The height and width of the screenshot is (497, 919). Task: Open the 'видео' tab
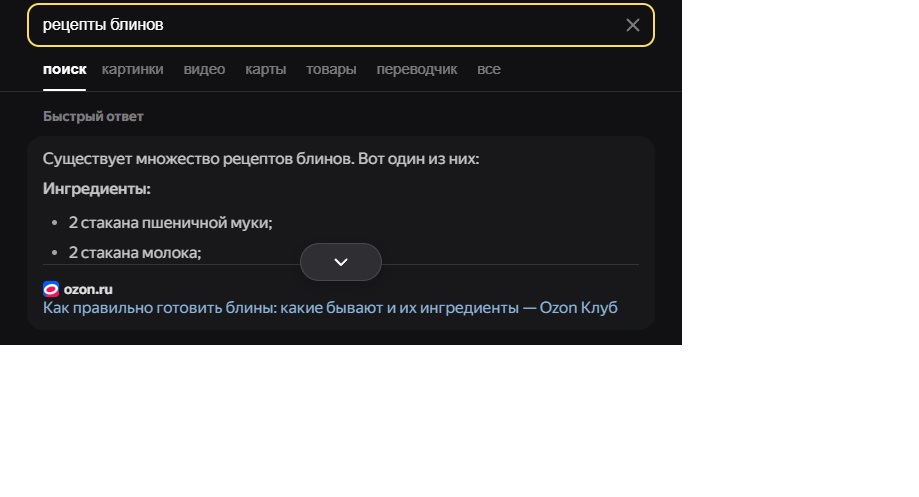204,69
